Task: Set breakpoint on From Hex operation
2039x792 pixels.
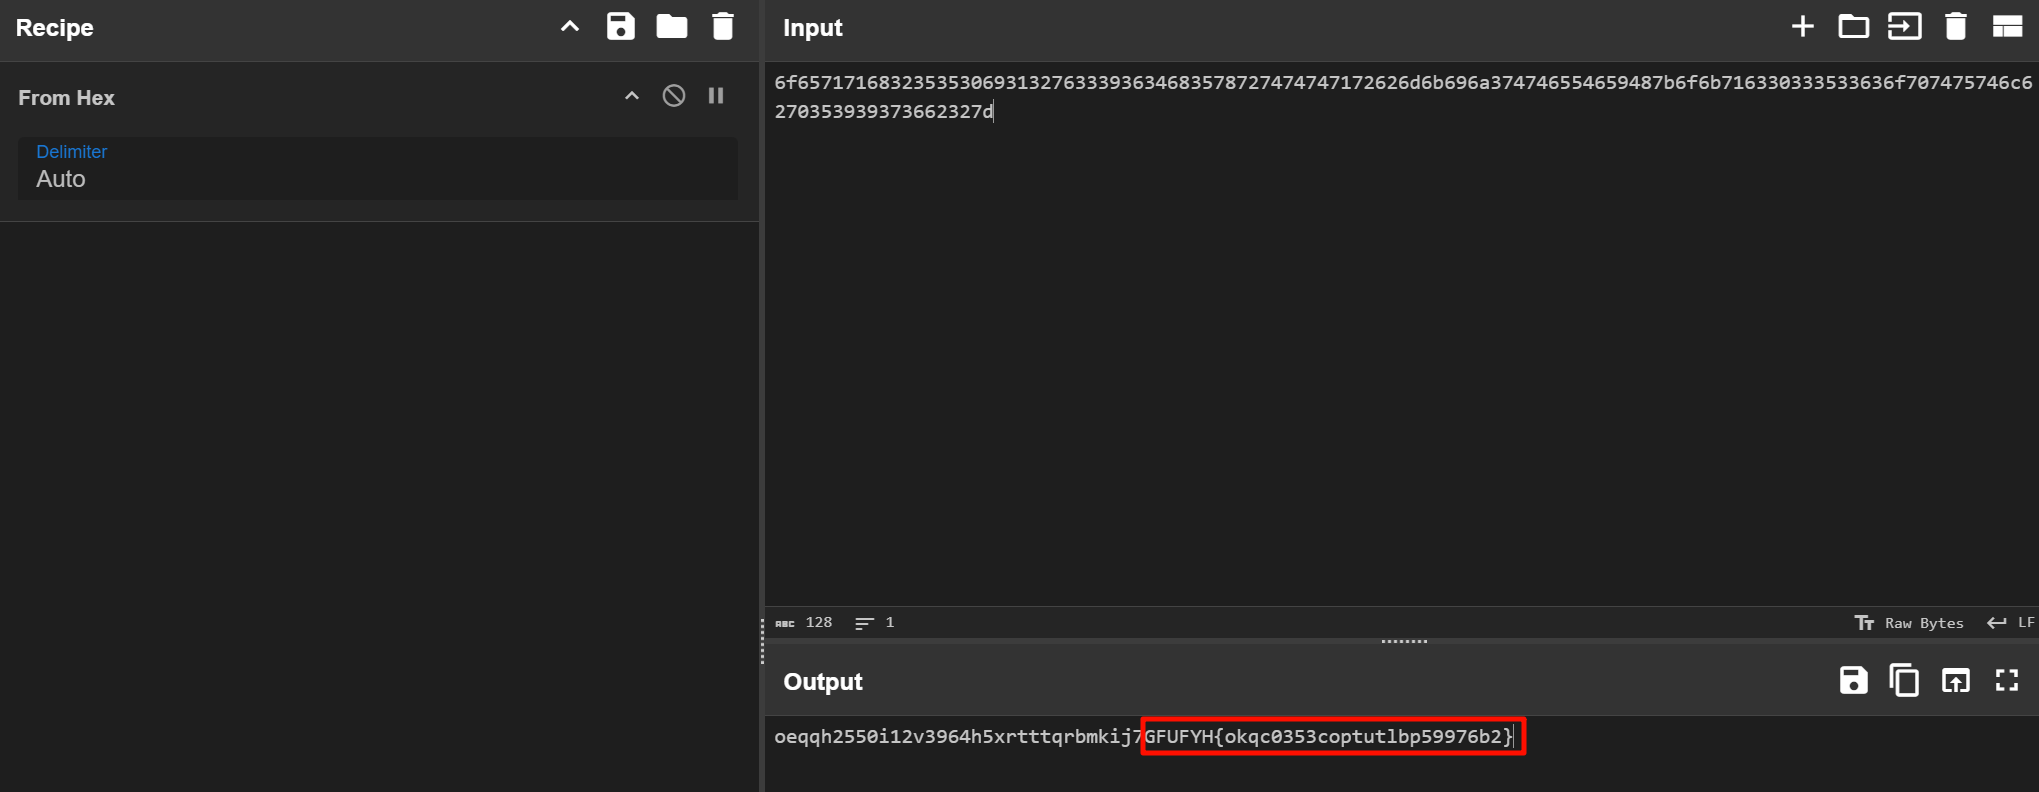Action: tap(716, 96)
